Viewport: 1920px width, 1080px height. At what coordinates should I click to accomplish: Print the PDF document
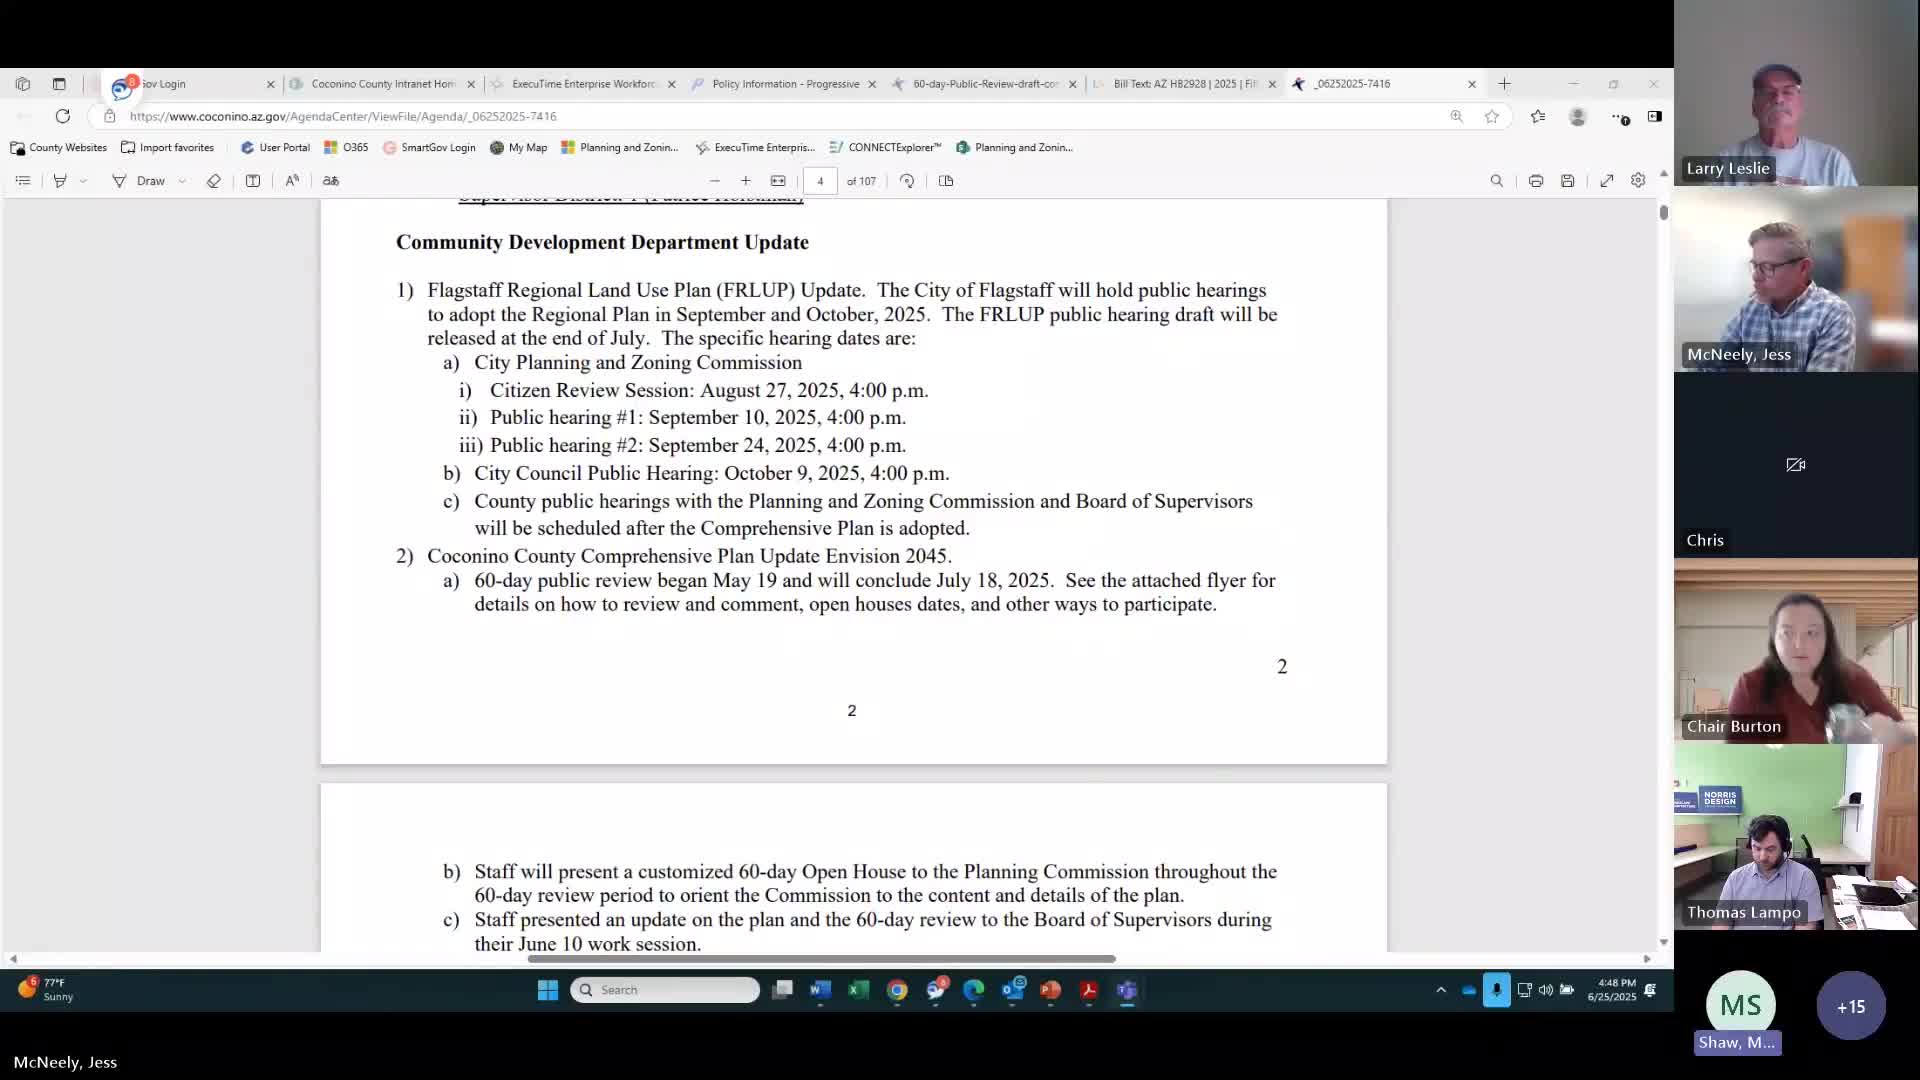tap(1535, 181)
